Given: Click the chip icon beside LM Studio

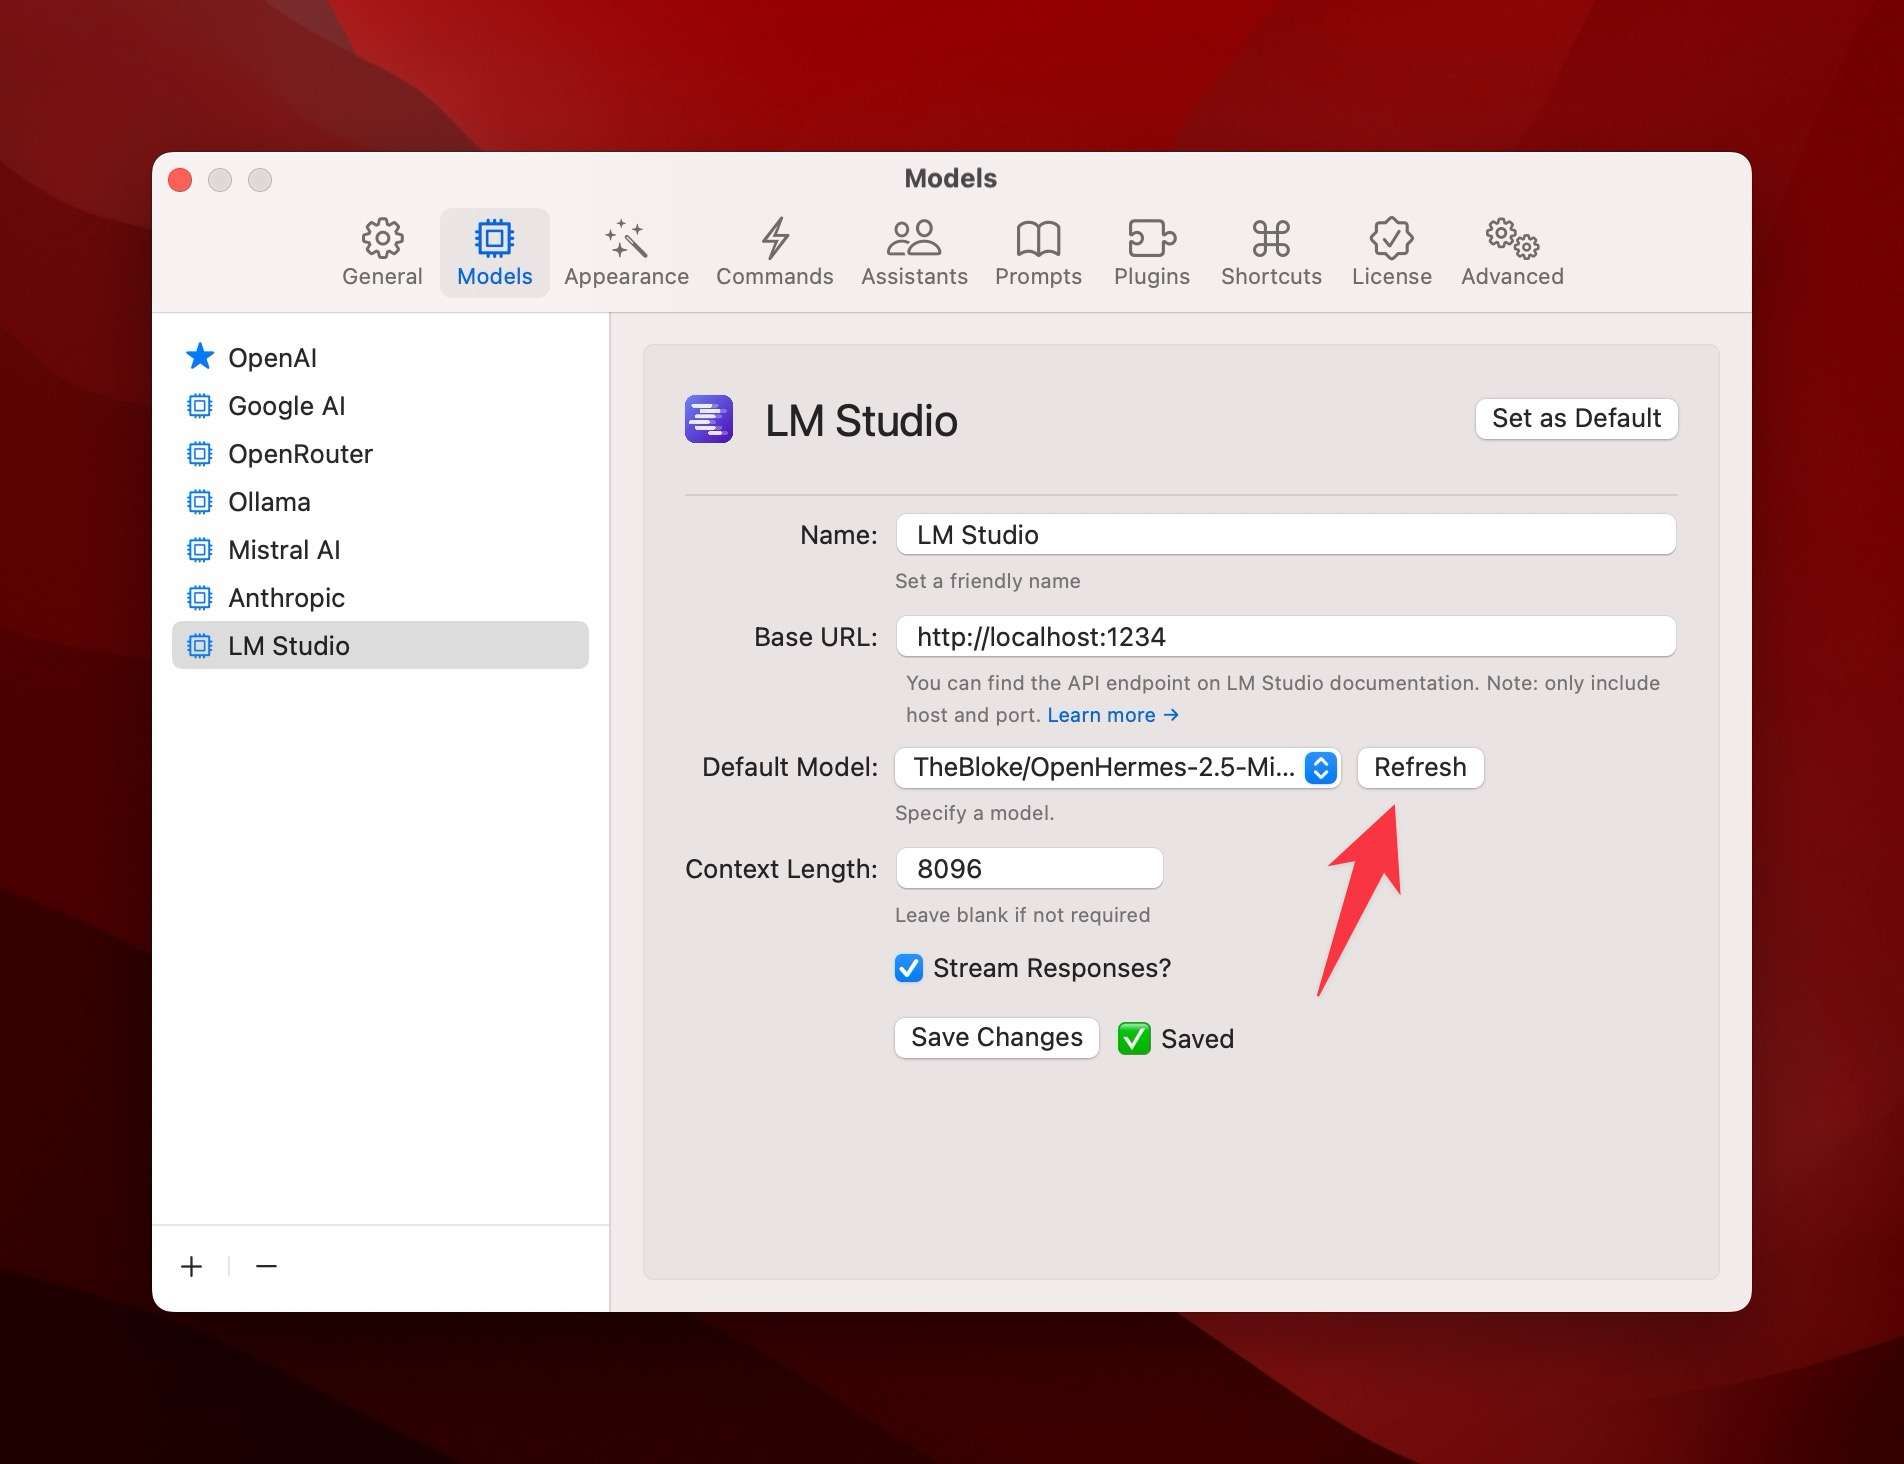Looking at the screenshot, I should point(200,645).
